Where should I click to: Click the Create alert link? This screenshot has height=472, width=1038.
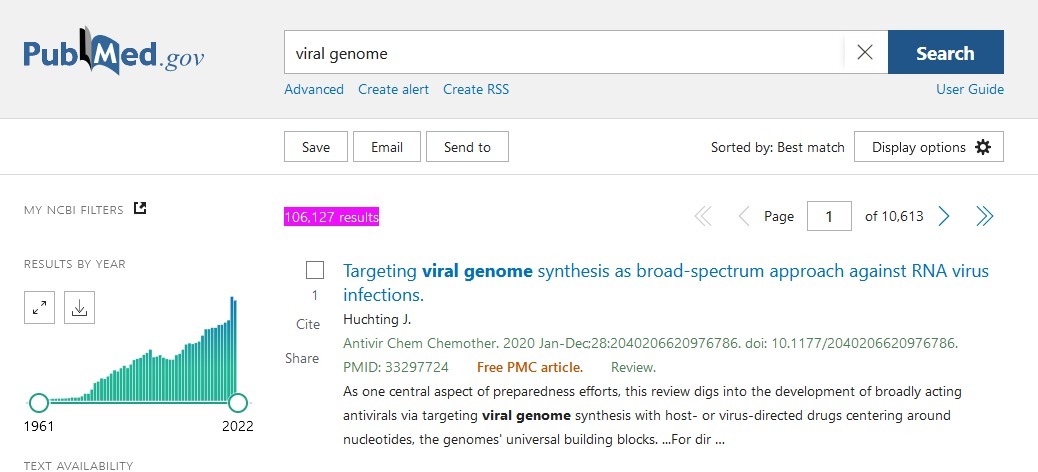[393, 89]
